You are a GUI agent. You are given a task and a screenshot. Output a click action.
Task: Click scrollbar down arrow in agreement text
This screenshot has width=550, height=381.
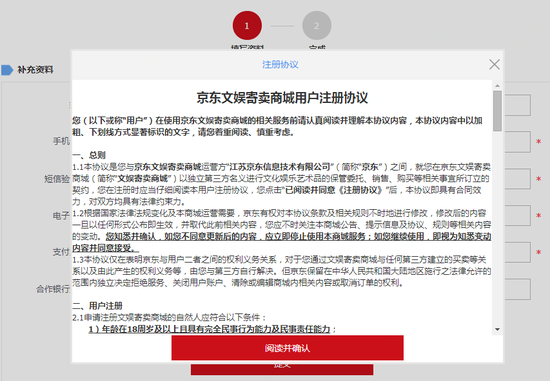pyautogui.click(x=497, y=329)
